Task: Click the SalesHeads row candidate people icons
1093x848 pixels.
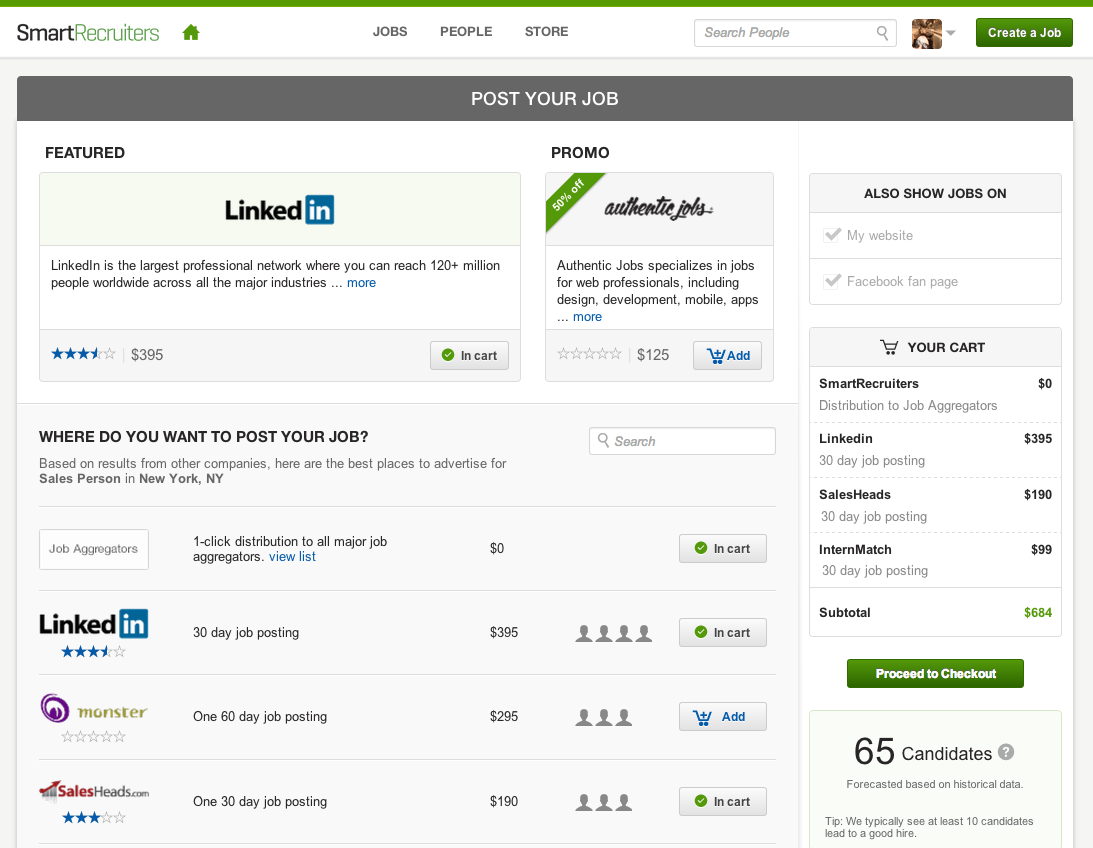Action: pos(604,802)
